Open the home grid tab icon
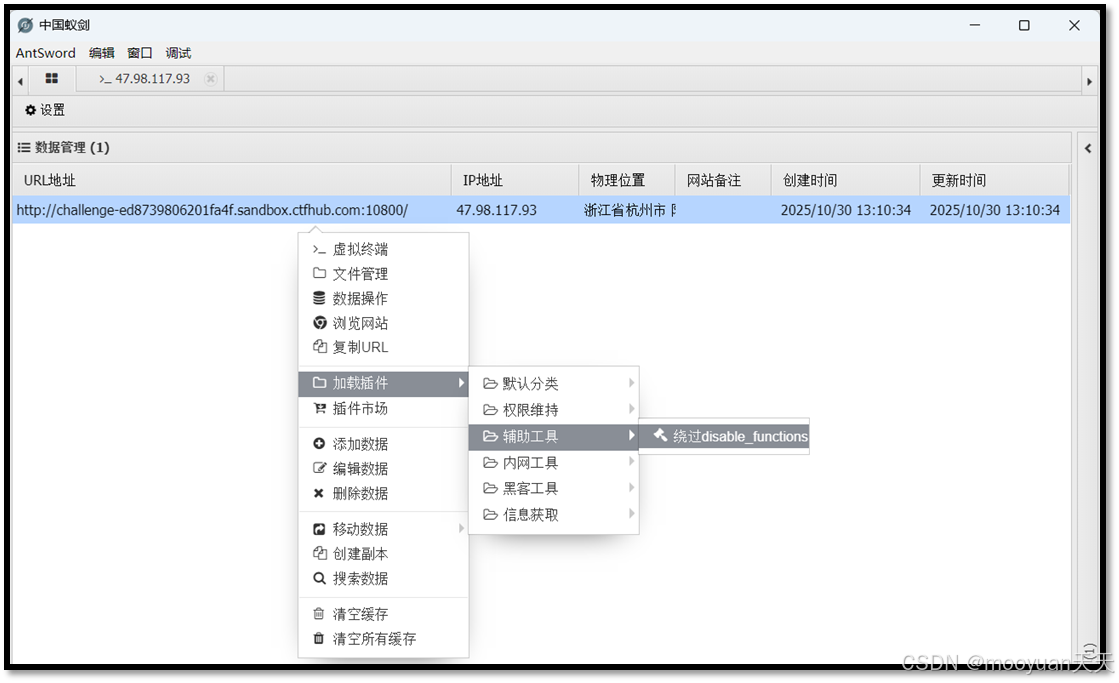Image resolution: width=1119 pixels, height=683 pixels. (x=51, y=79)
